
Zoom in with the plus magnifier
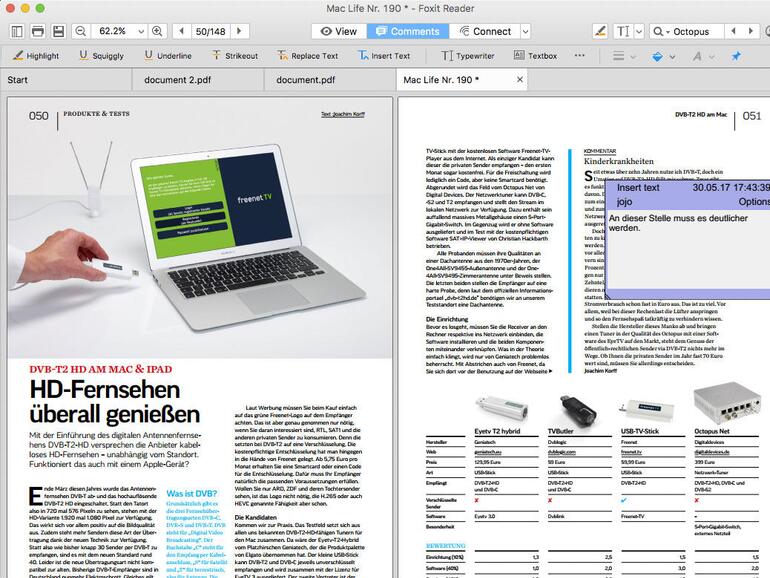[x=158, y=31]
